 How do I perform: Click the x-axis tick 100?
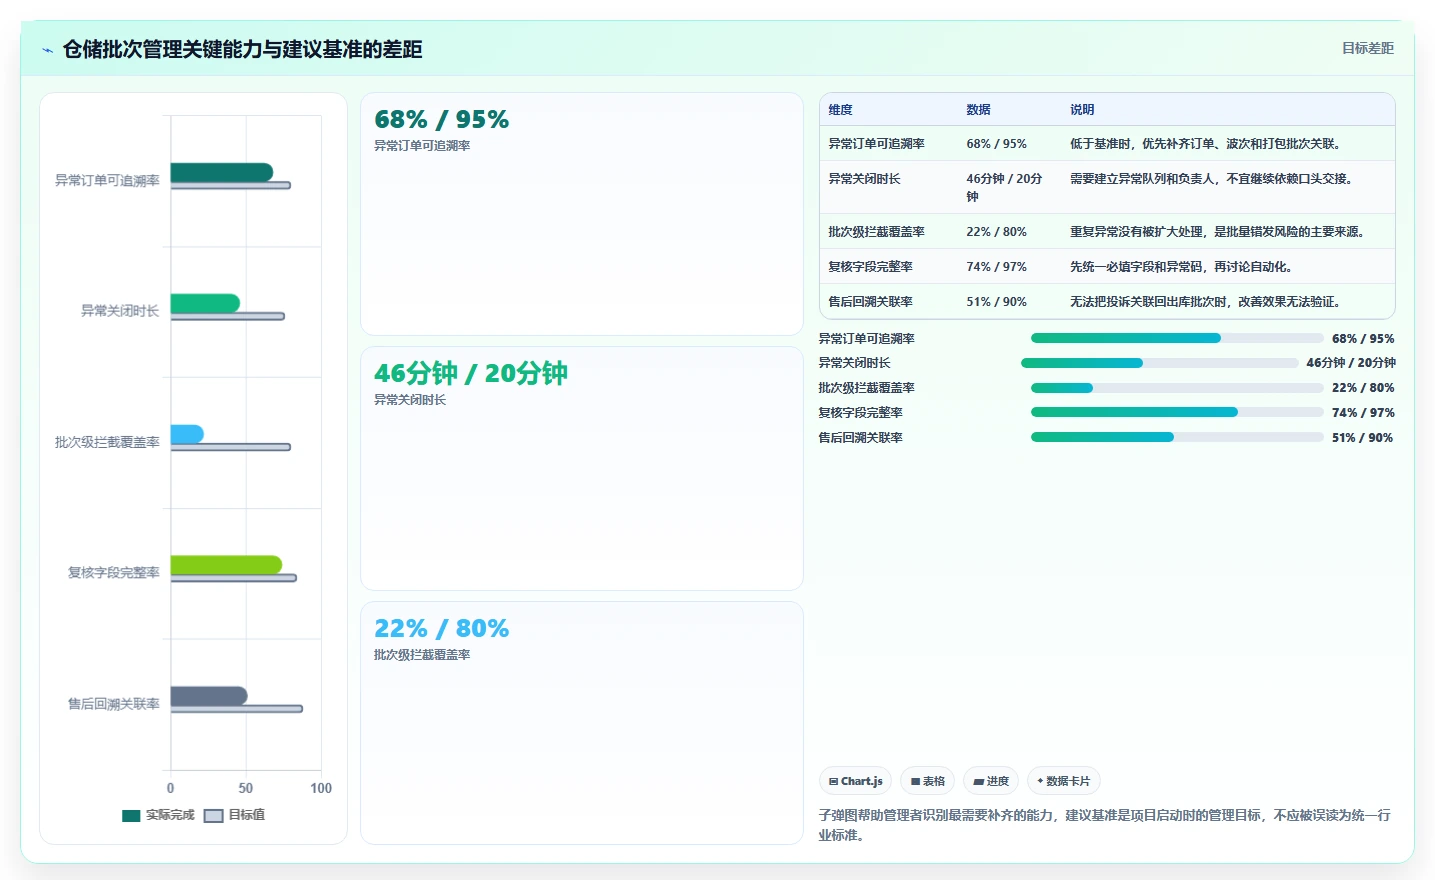[321, 788]
